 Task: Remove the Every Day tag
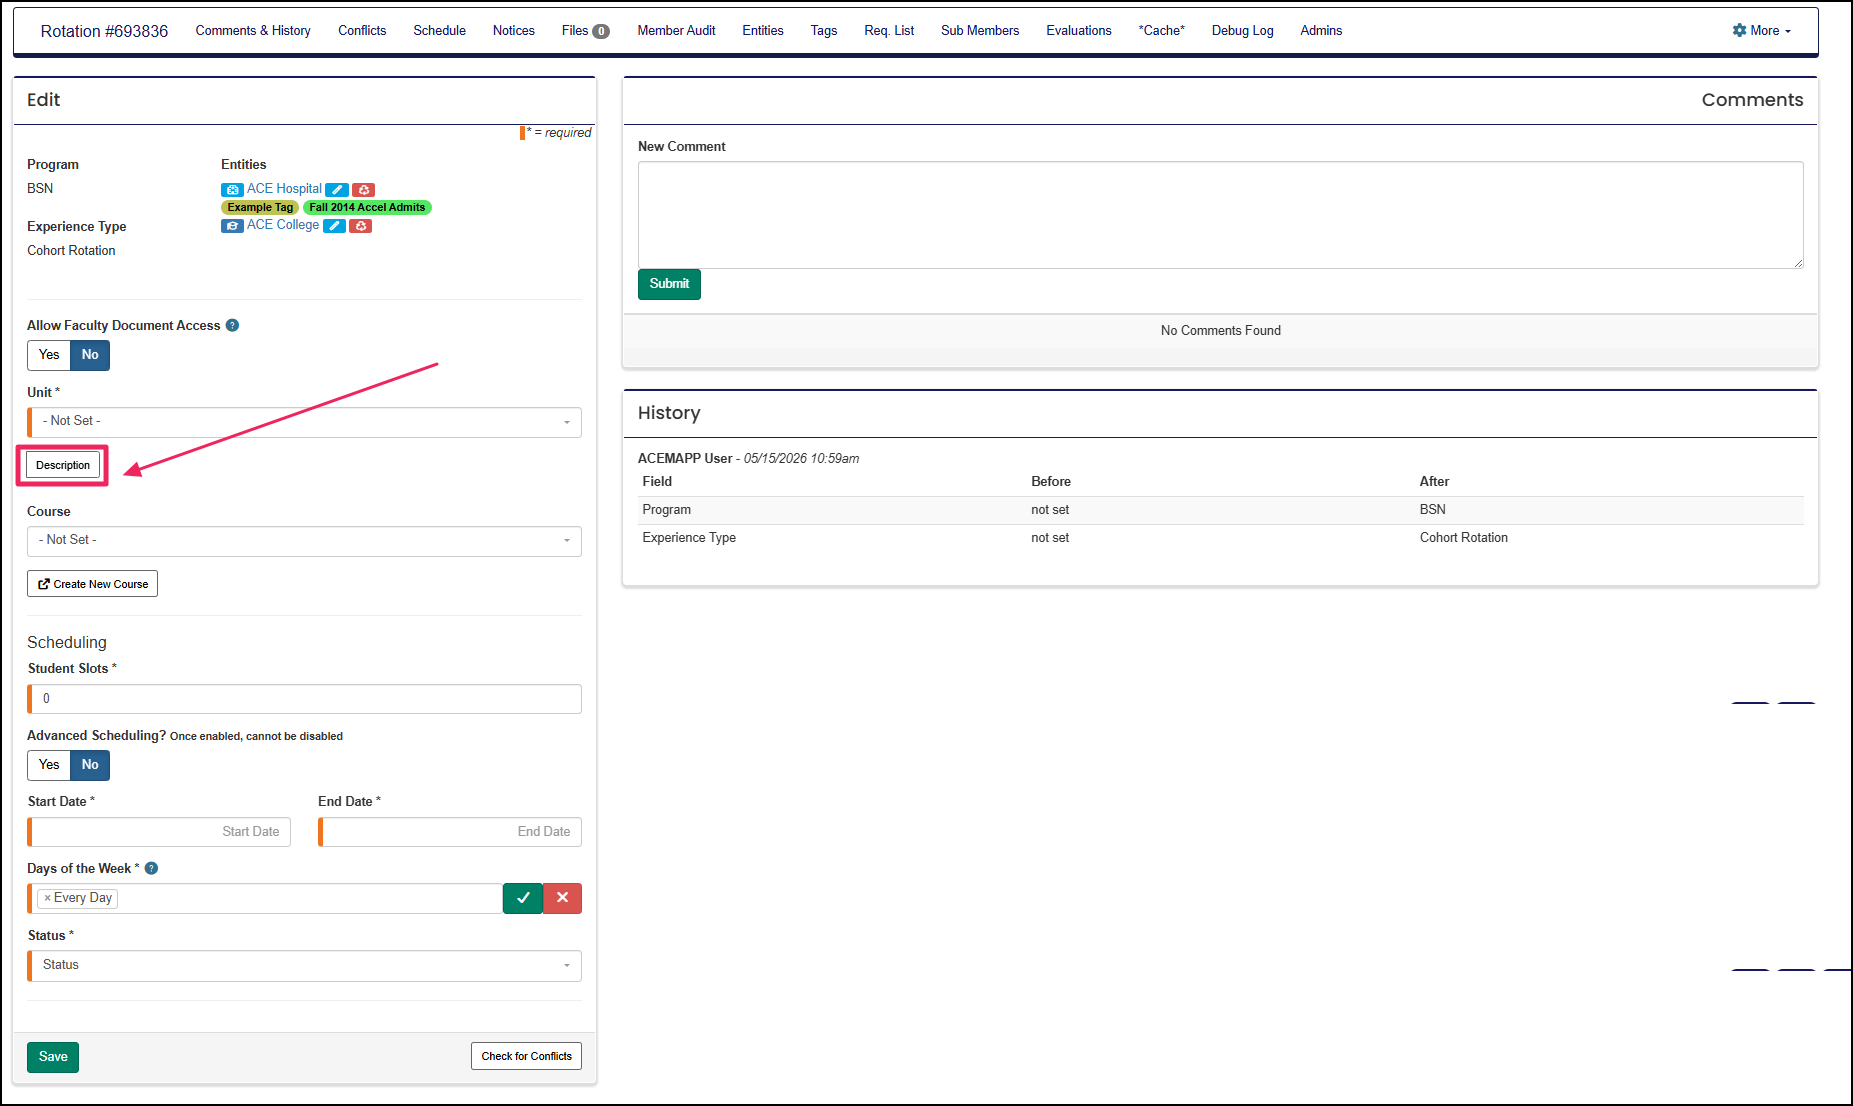pos(47,898)
